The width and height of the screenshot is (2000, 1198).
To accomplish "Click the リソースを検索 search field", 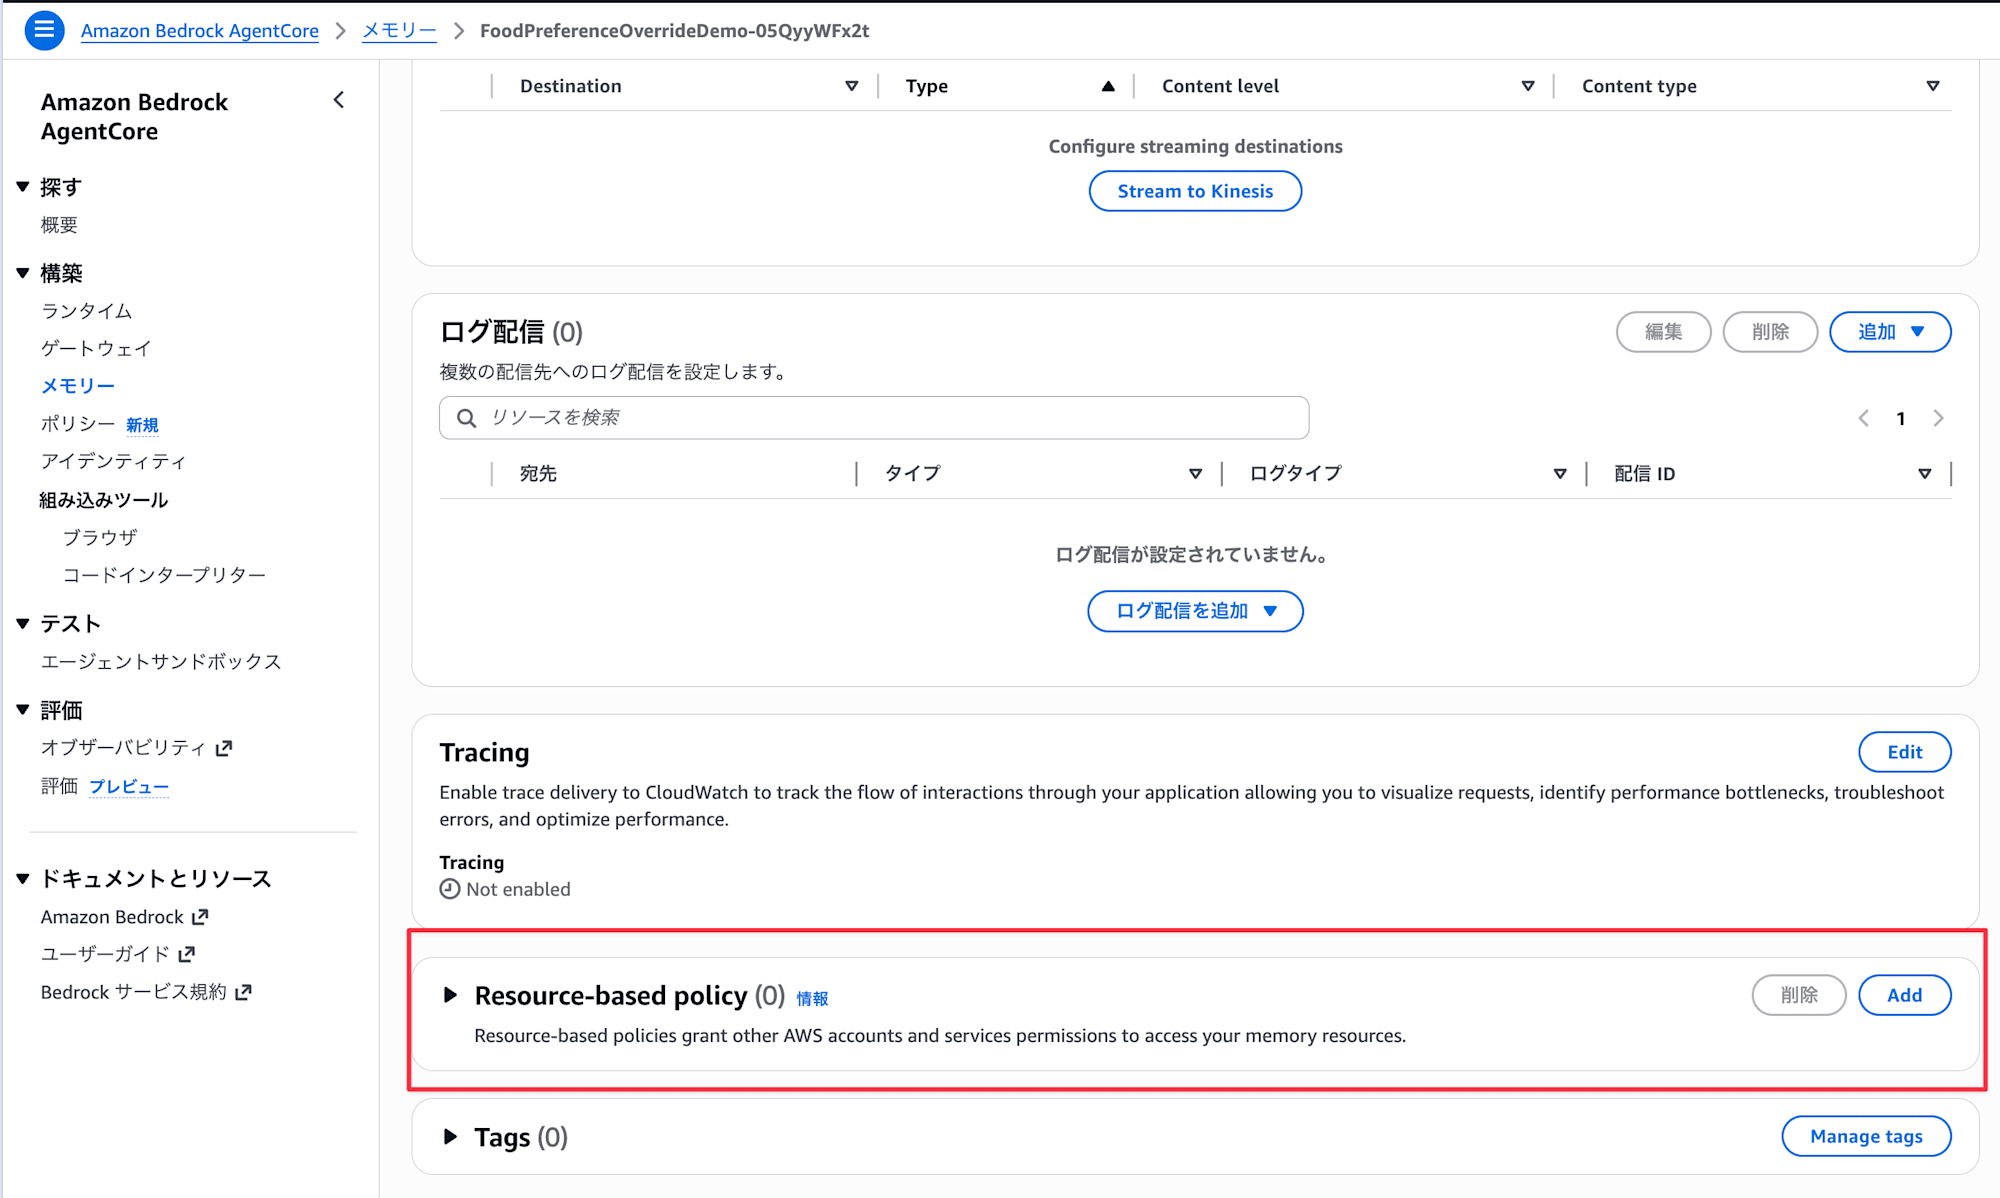I will 873,418.
